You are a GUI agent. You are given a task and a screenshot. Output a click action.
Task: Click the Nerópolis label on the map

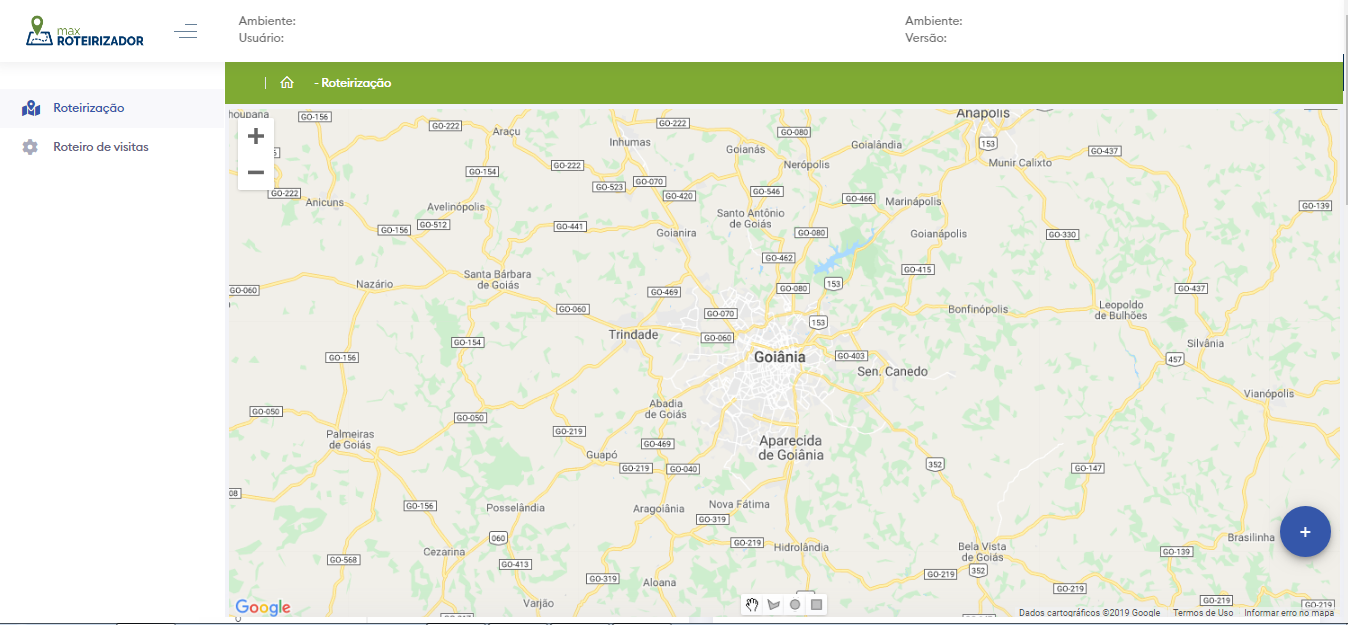807,164
